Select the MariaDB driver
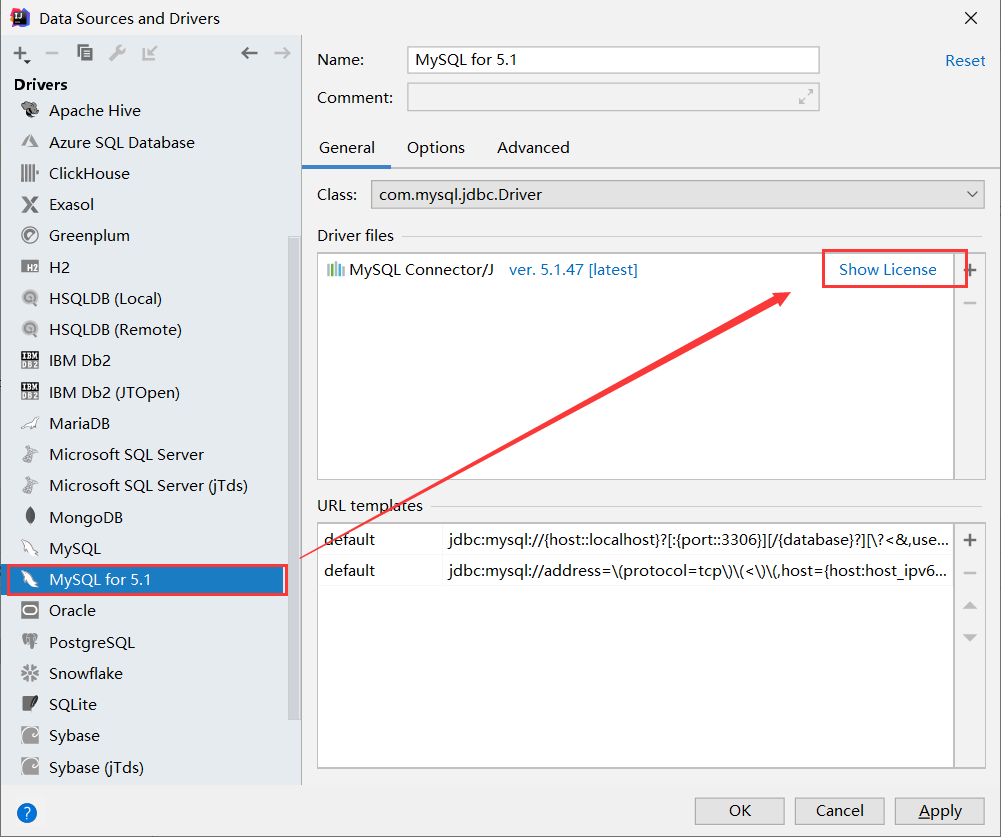 (x=144, y=424)
